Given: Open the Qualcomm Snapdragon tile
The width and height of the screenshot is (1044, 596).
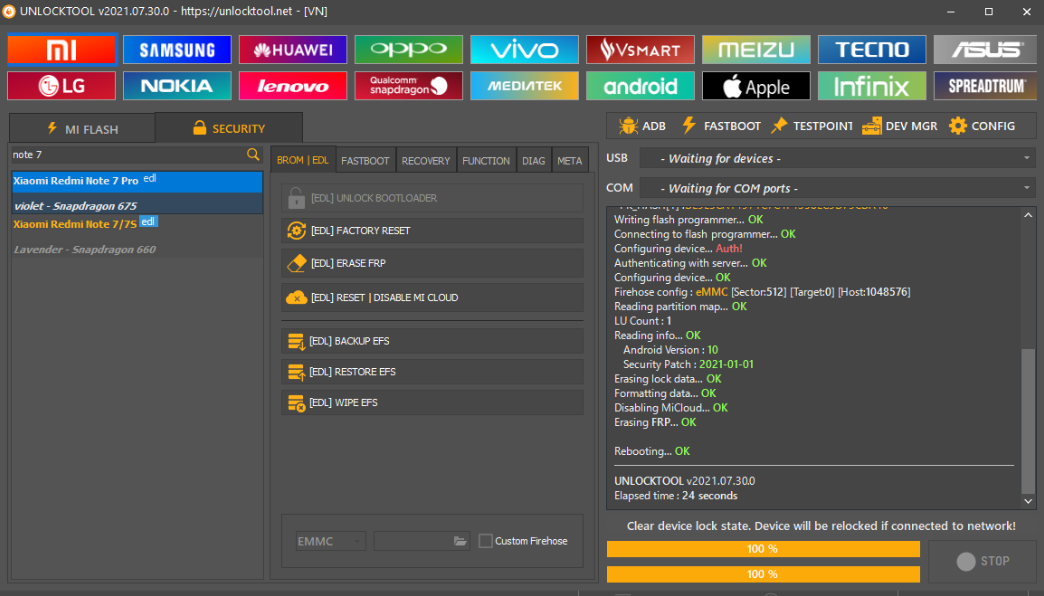Looking at the screenshot, I should 409,86.
